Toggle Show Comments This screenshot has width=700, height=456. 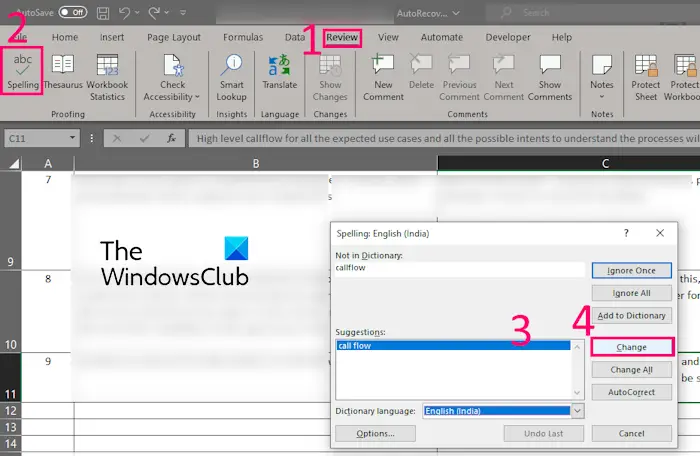[x=550, y=78]
